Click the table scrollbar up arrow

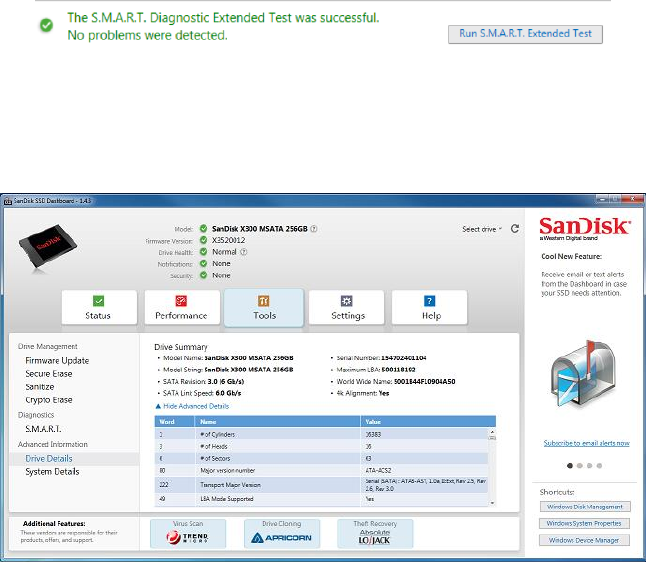(492, 432)
